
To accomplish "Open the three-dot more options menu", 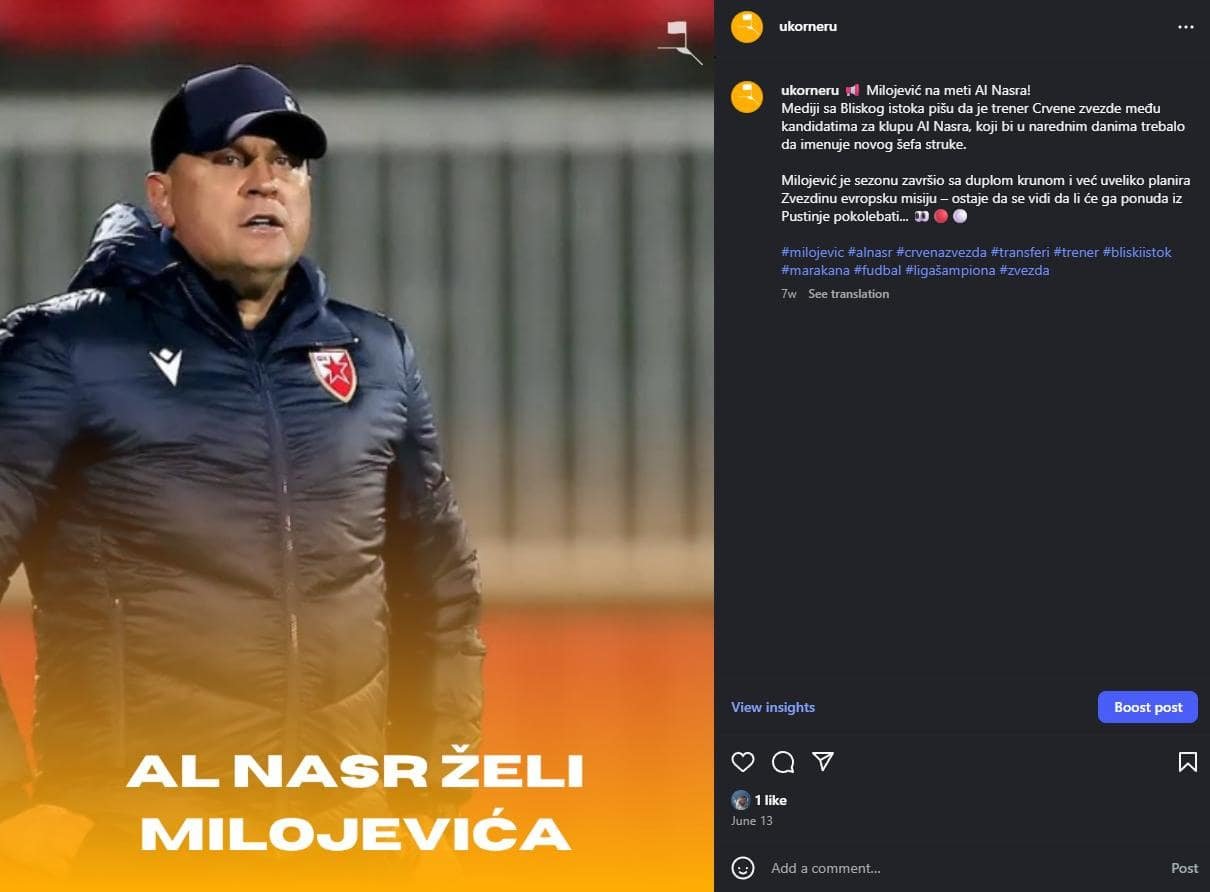I will [x=1186, y=27].
